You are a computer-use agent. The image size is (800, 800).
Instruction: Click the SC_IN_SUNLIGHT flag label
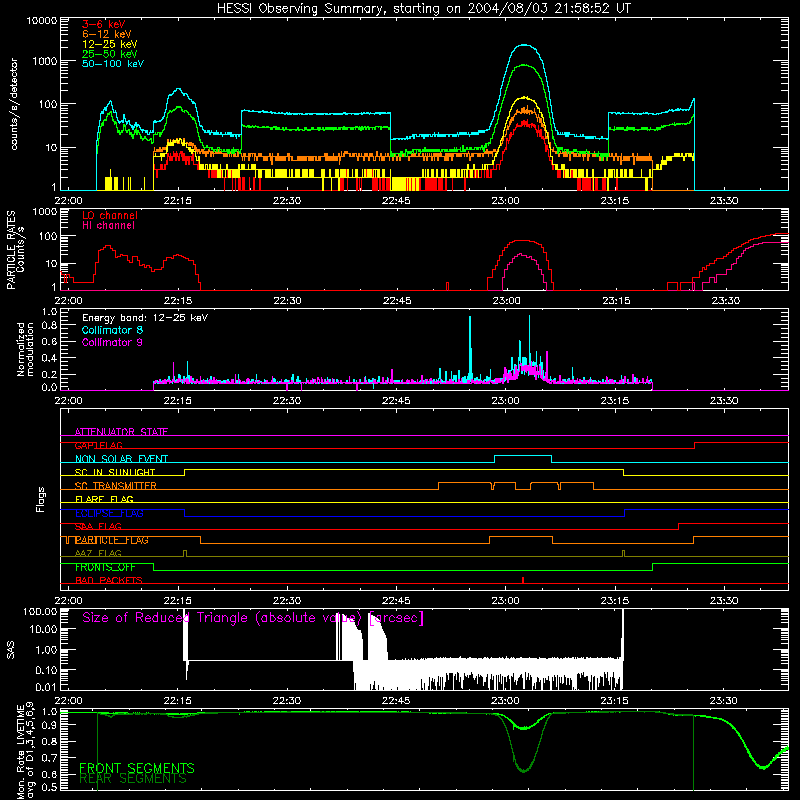coord(115,472)
